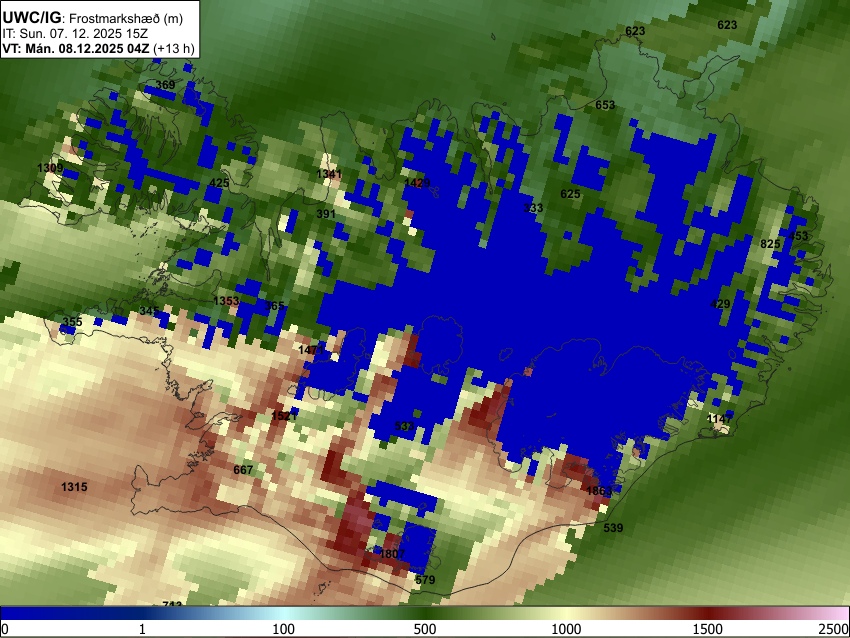
Task: Click the 0 label on the colour scale
Action: click(x=5, y=629)
